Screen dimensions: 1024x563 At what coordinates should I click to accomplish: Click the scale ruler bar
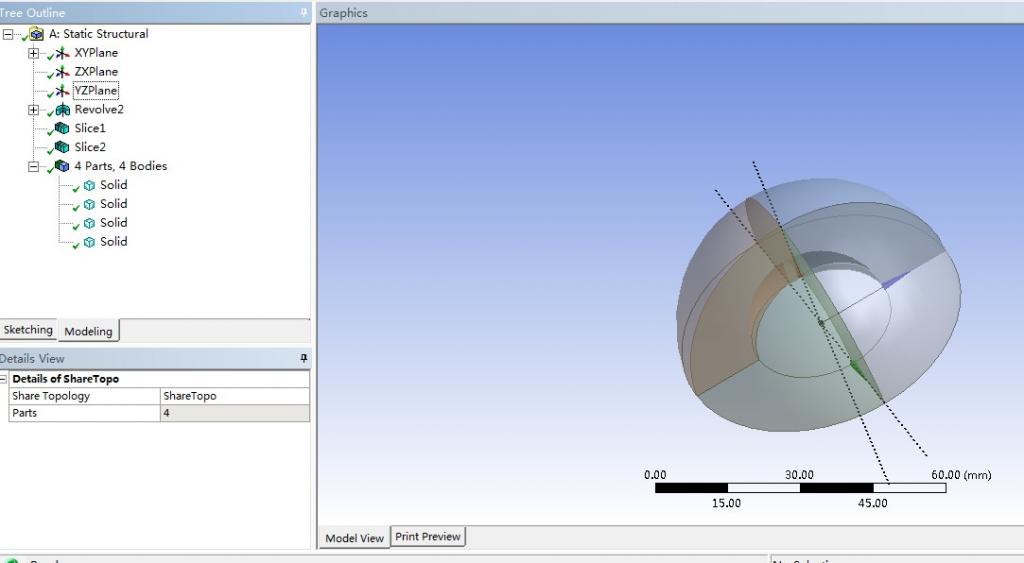pyautogui.click(x=800, y=488)
